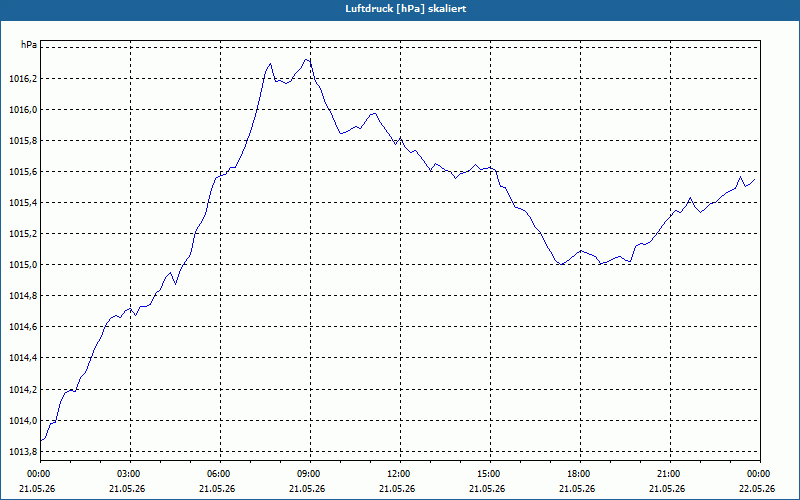Select the 1016,2 y-axis label
The height and width of the screenshot is (500, 800).
pyautogui.click(x=22, y=79)
